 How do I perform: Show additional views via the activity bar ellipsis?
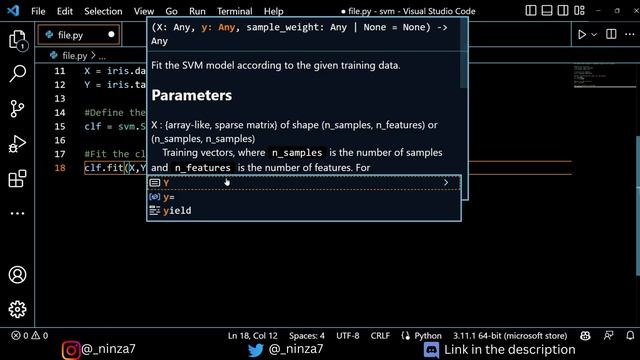pos(17,213)
